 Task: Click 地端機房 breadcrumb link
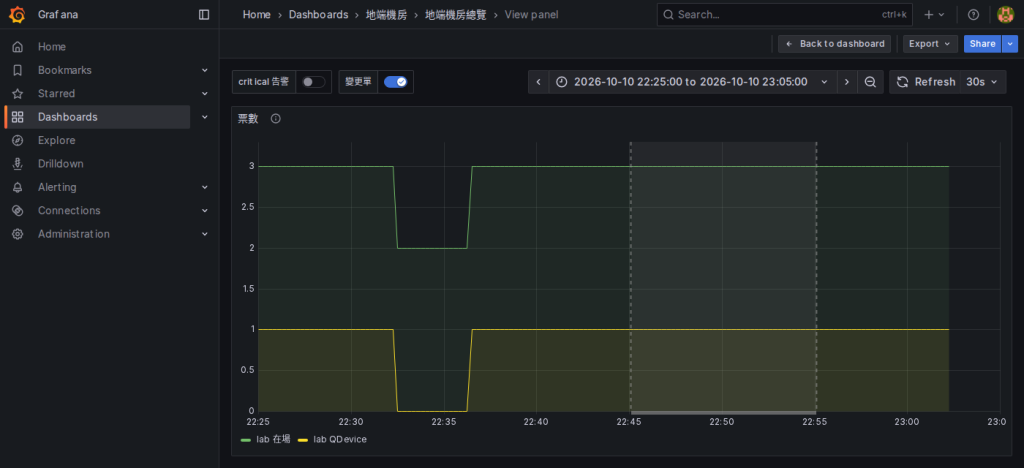click(x=387, y=14)
